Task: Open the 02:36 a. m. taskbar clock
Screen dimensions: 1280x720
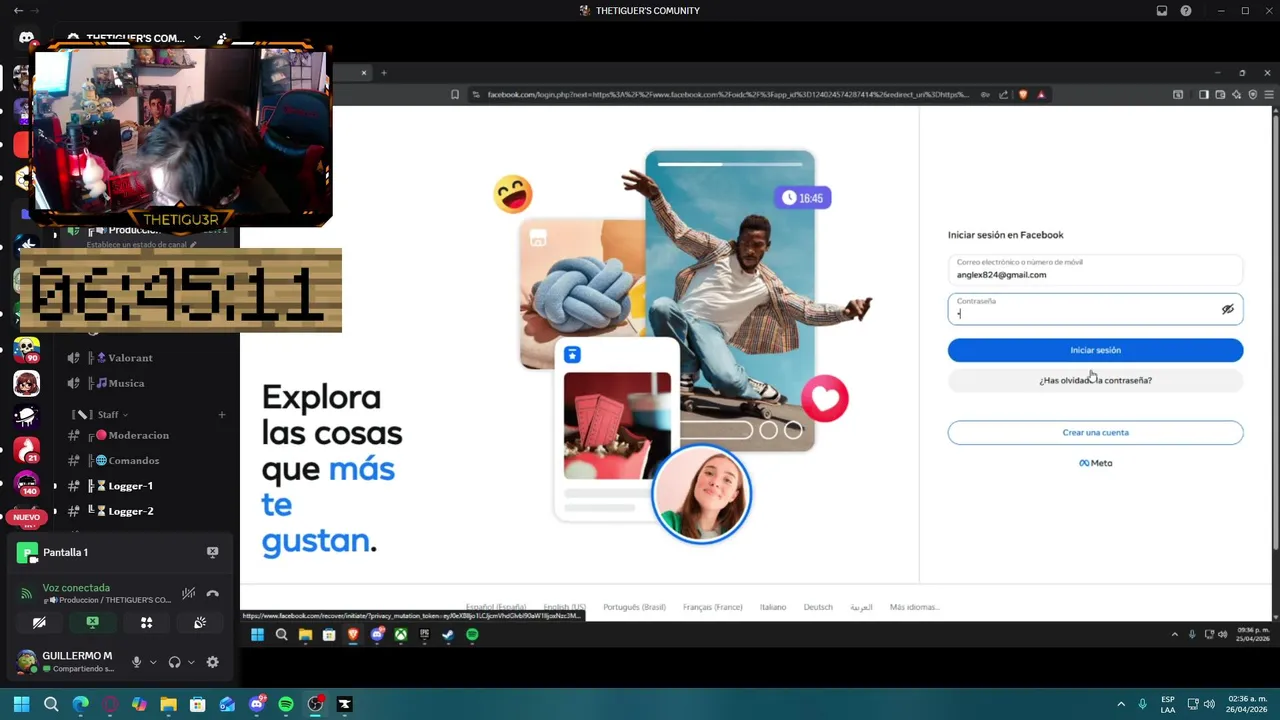Action: (x=1246, y=704)
